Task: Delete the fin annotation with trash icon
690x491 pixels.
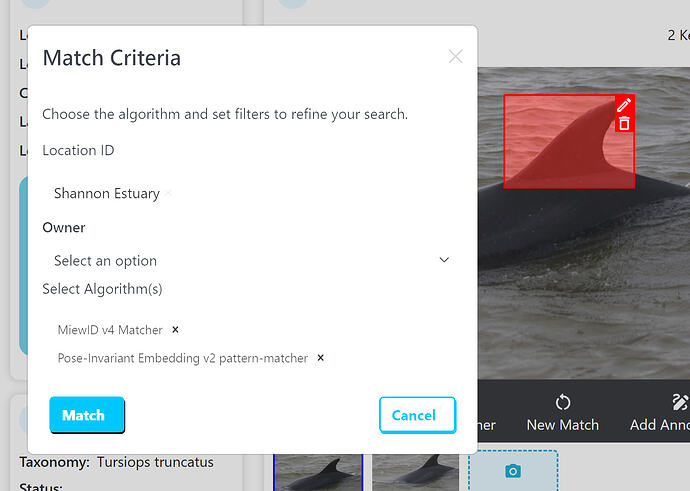Action: tap(624, 123)
